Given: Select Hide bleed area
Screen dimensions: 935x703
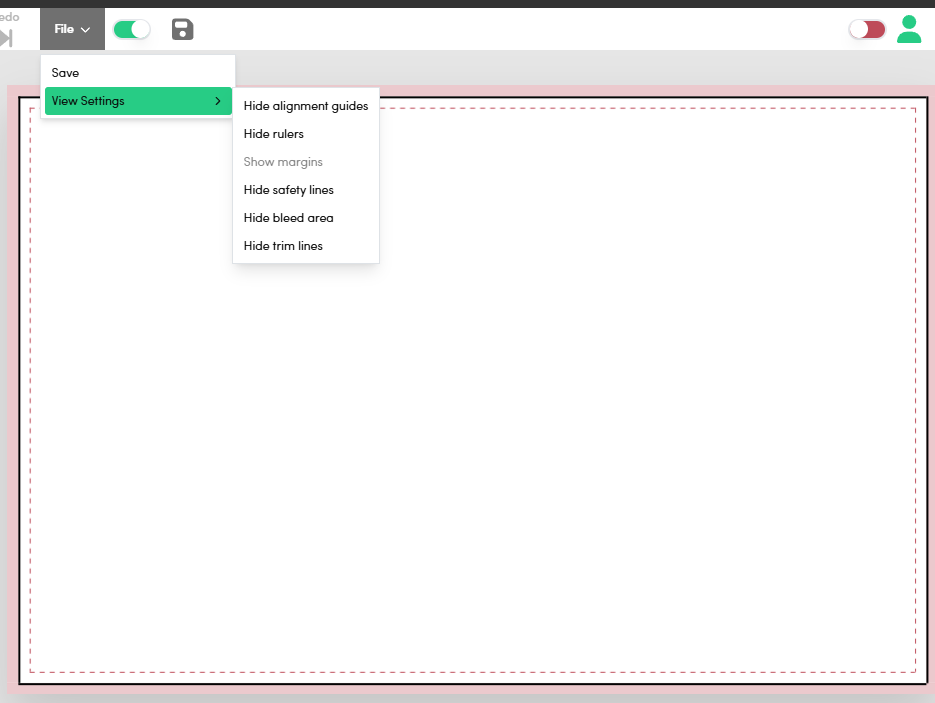Looking at the screenshot, I should click(289, 218).
